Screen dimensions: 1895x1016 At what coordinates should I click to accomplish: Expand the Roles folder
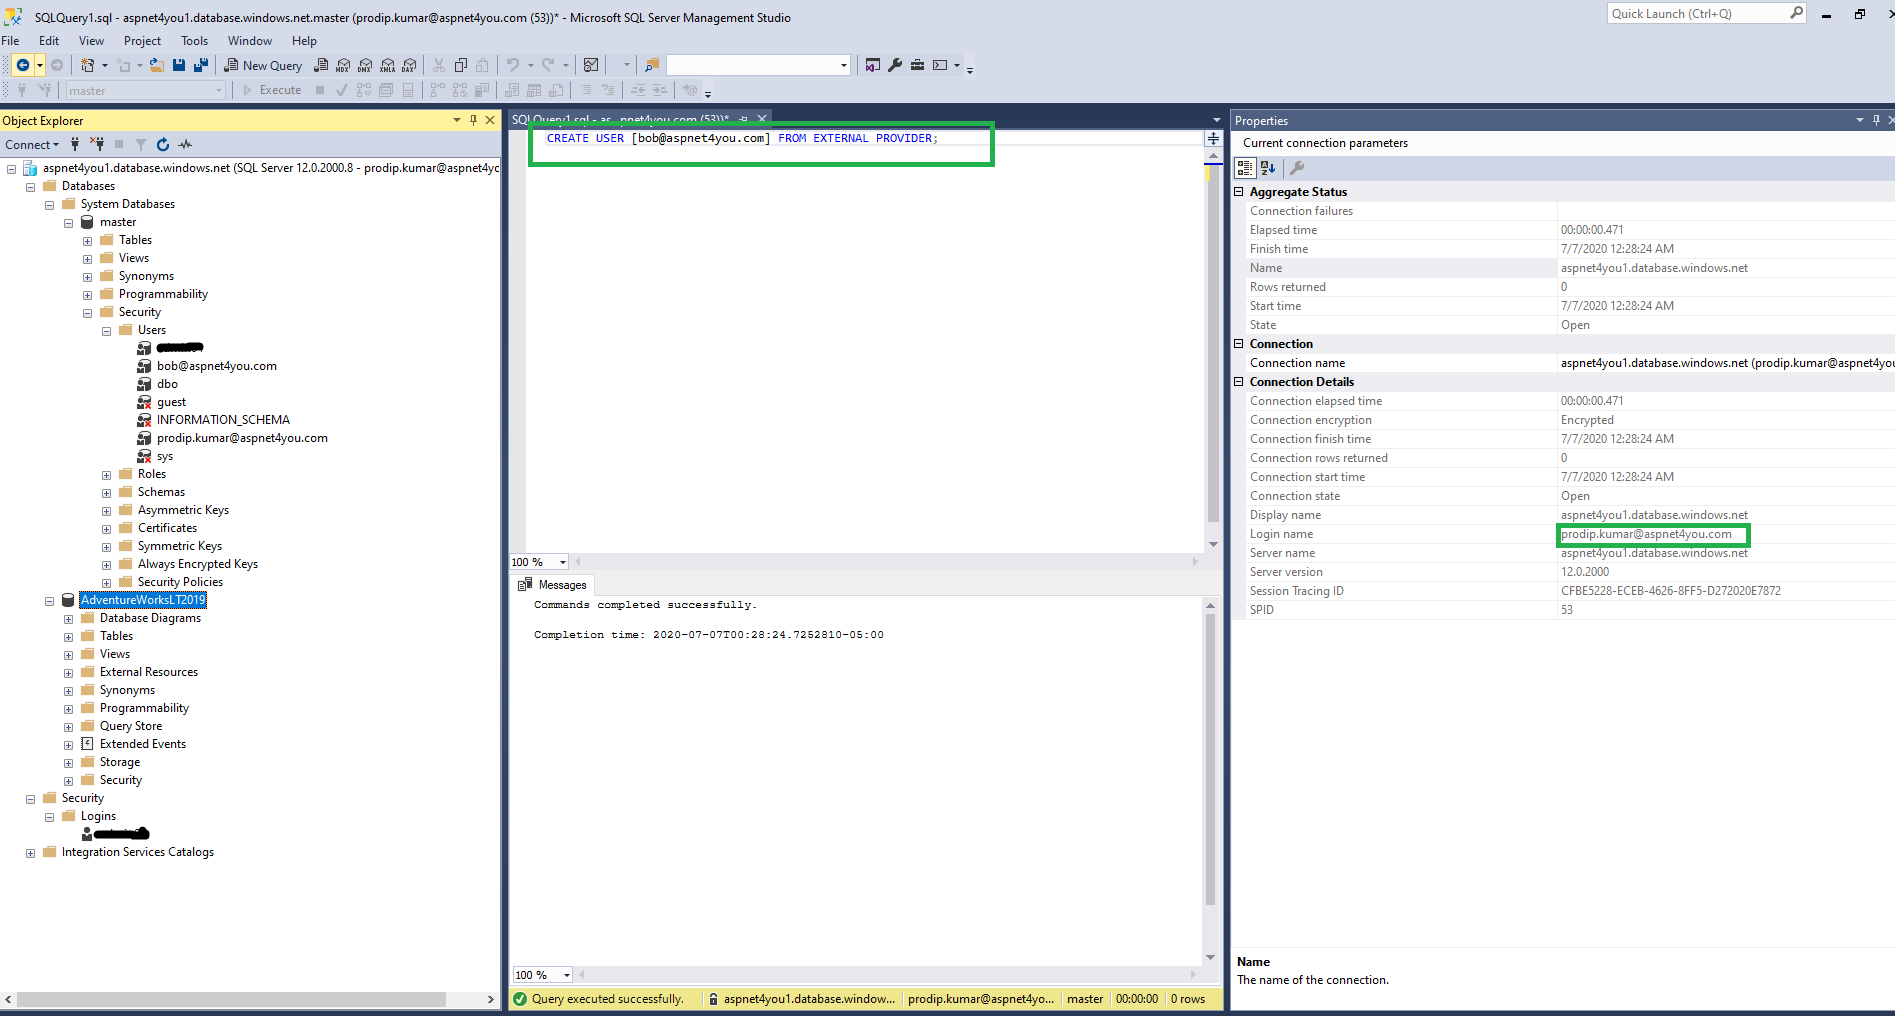pos(106,475)
